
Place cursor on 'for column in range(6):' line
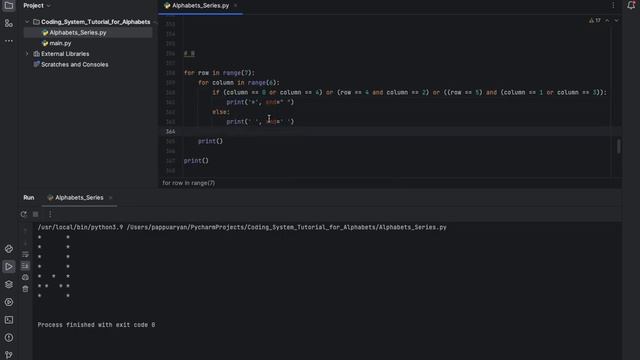239,82
